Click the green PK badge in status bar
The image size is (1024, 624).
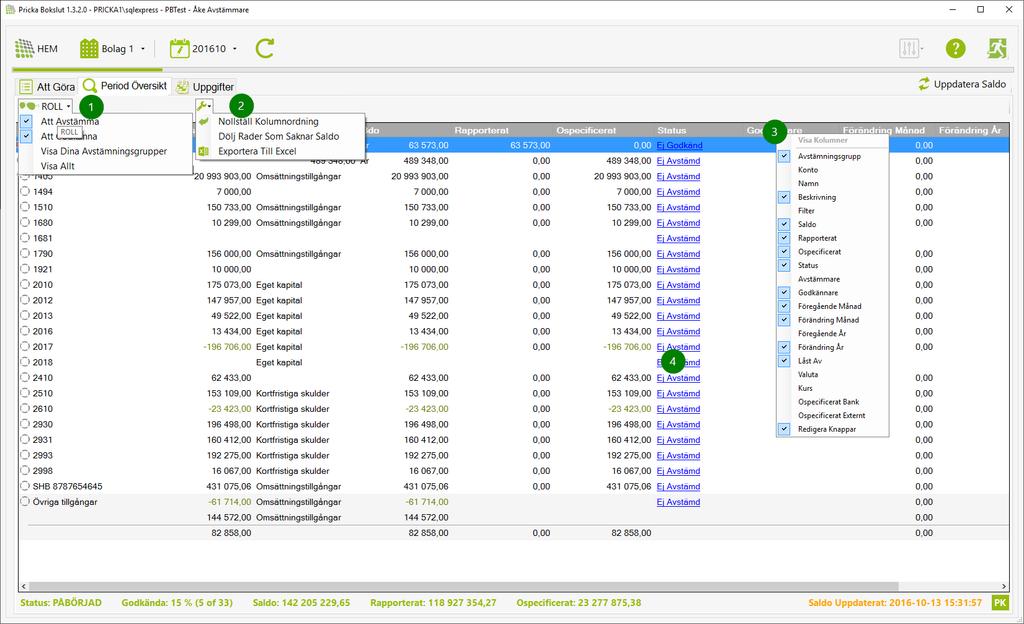tap(1000, 602)
